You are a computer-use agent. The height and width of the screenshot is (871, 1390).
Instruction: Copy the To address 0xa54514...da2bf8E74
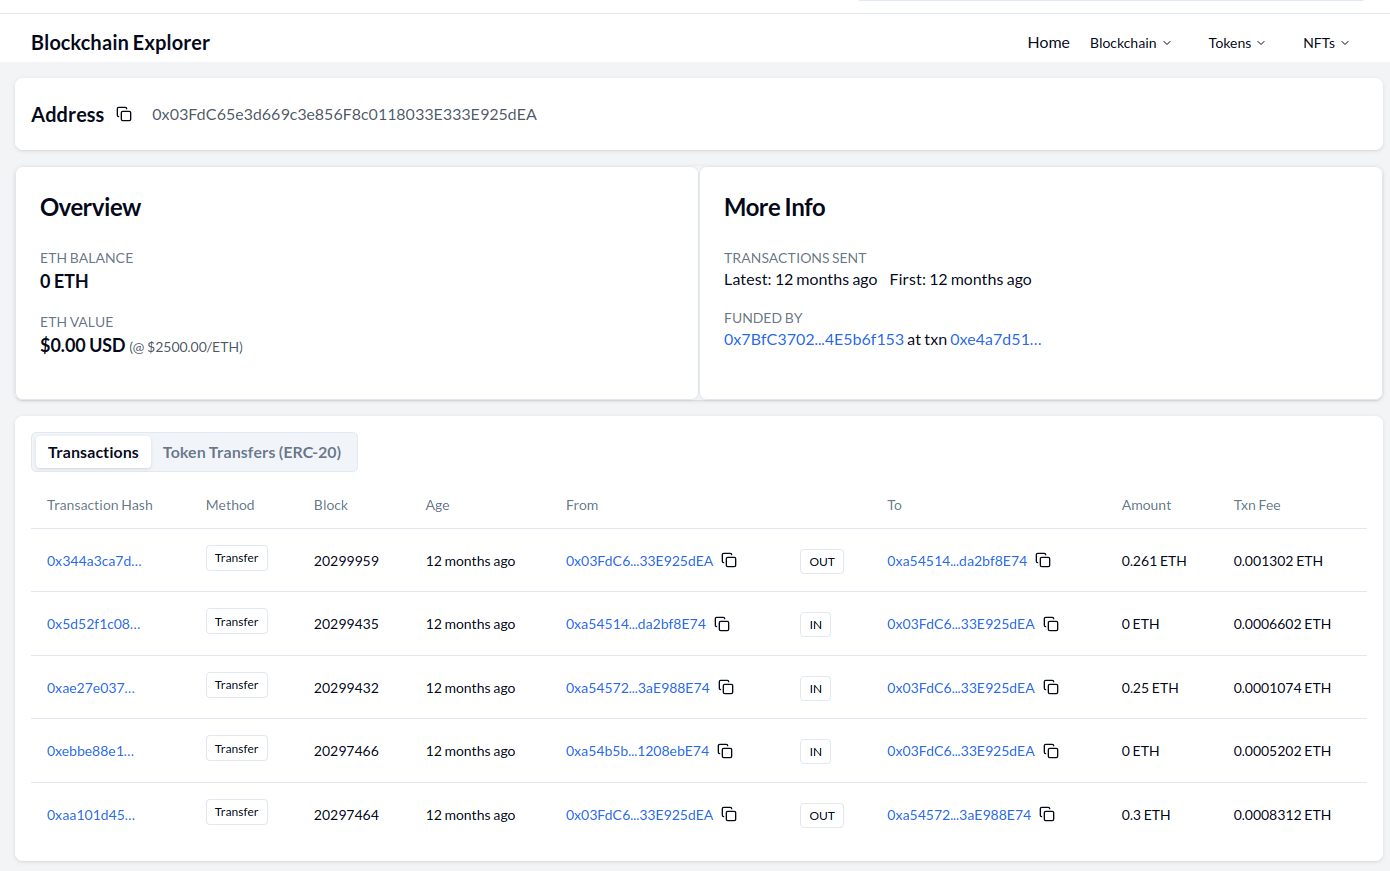click(x=1043, y=560)
